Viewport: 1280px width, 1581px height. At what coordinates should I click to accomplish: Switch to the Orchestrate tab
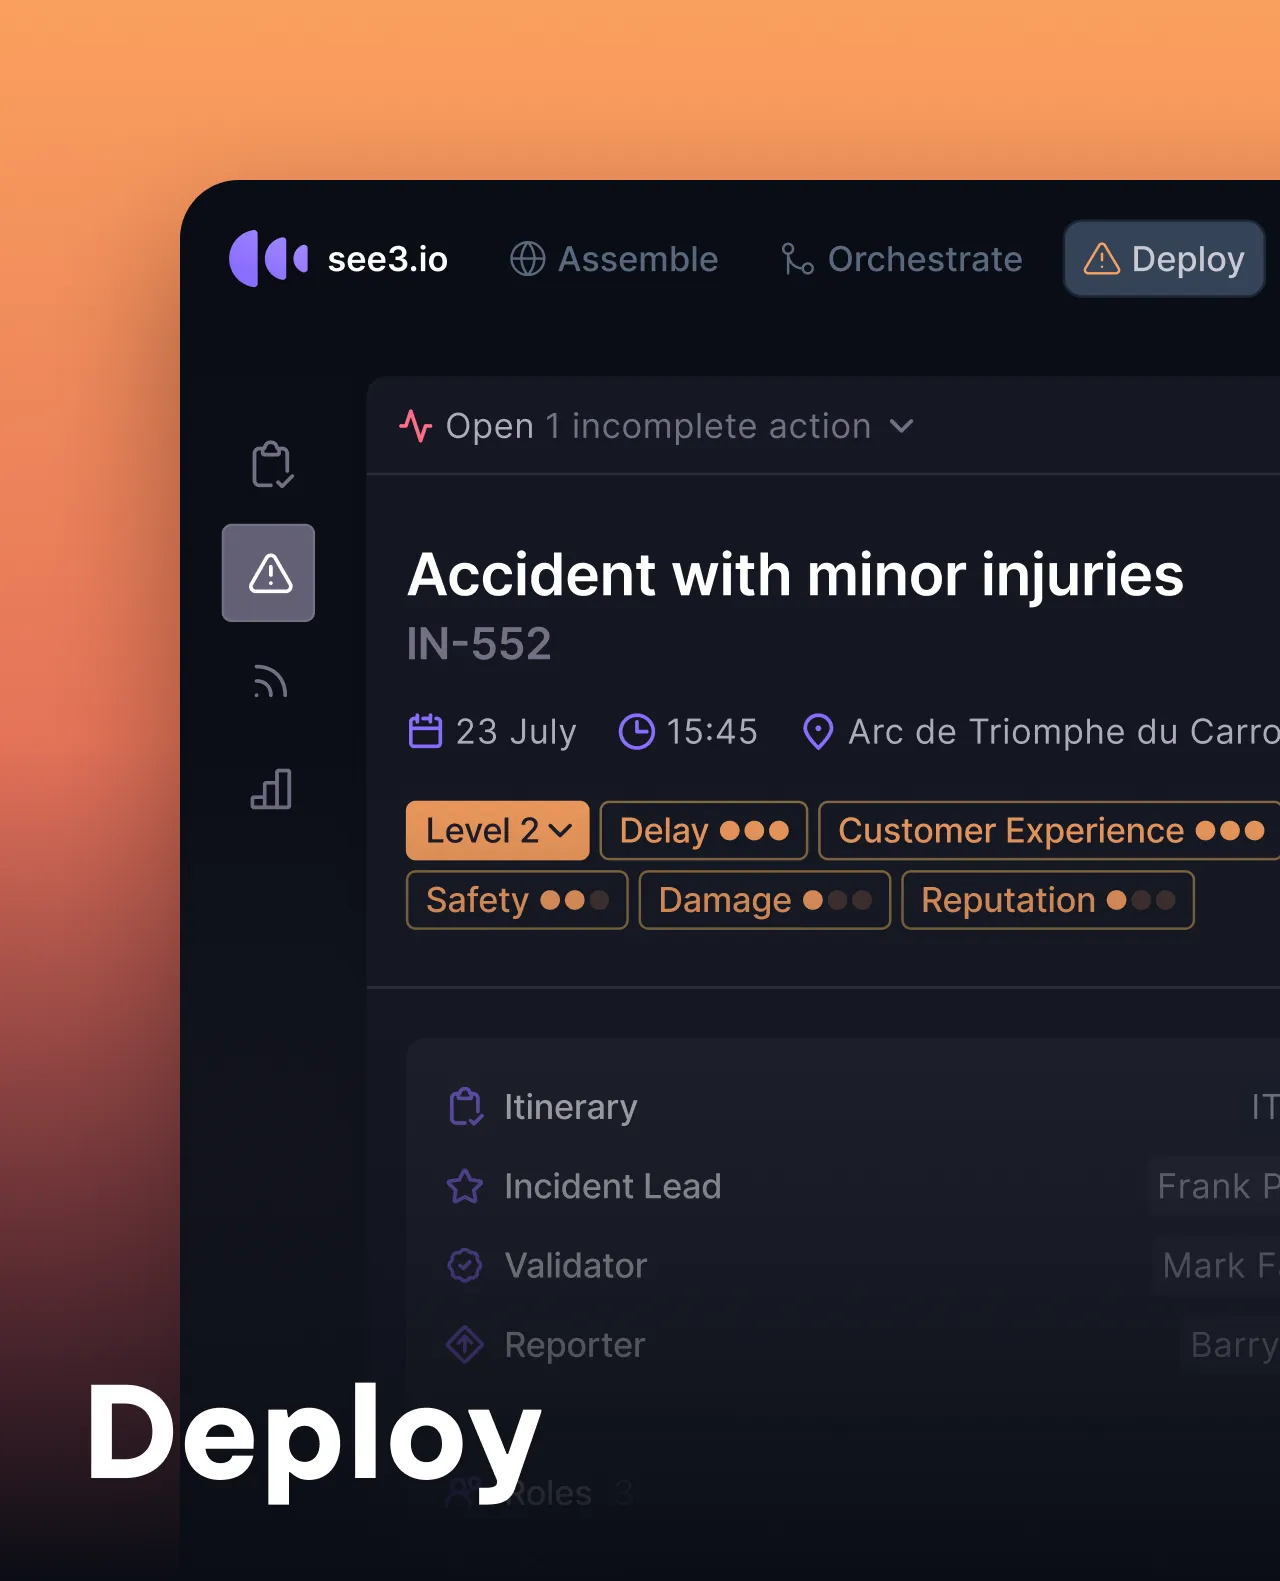click(901, 259)
